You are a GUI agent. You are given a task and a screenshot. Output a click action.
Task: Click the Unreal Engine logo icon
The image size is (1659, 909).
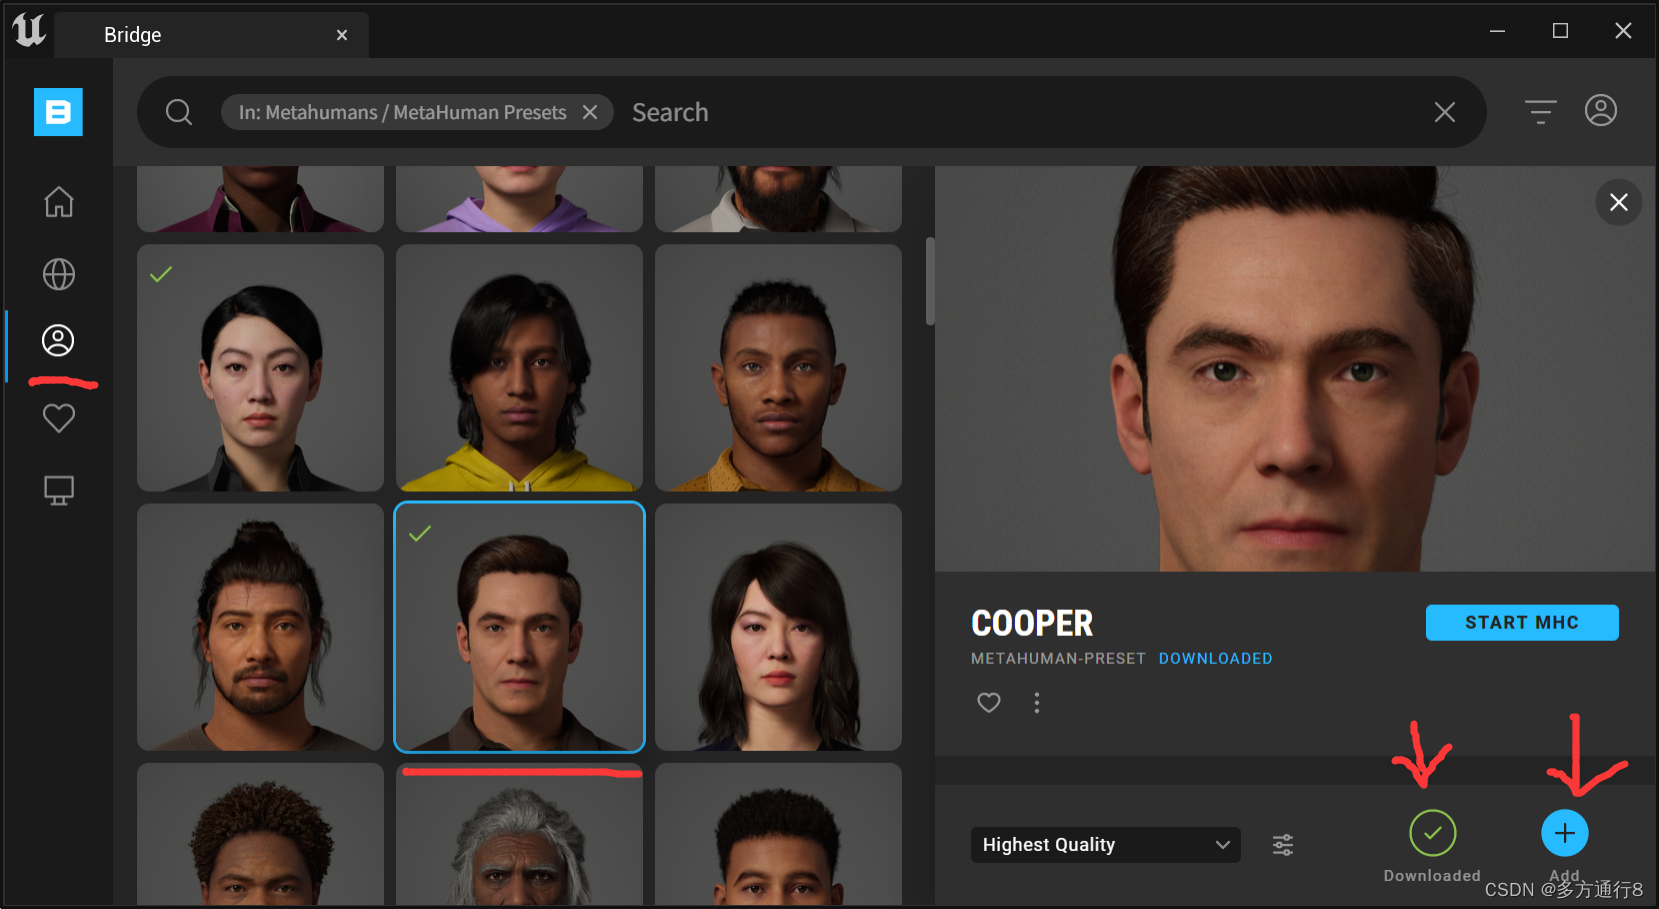click(29, 30)
